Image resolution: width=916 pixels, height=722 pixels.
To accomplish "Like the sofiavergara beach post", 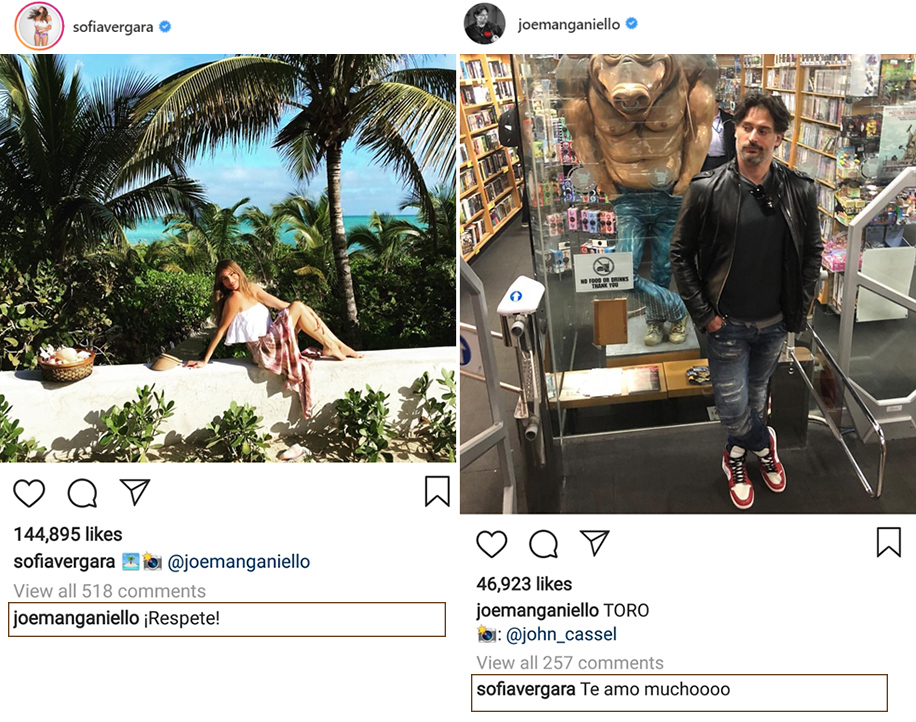I will click(29, 493).
